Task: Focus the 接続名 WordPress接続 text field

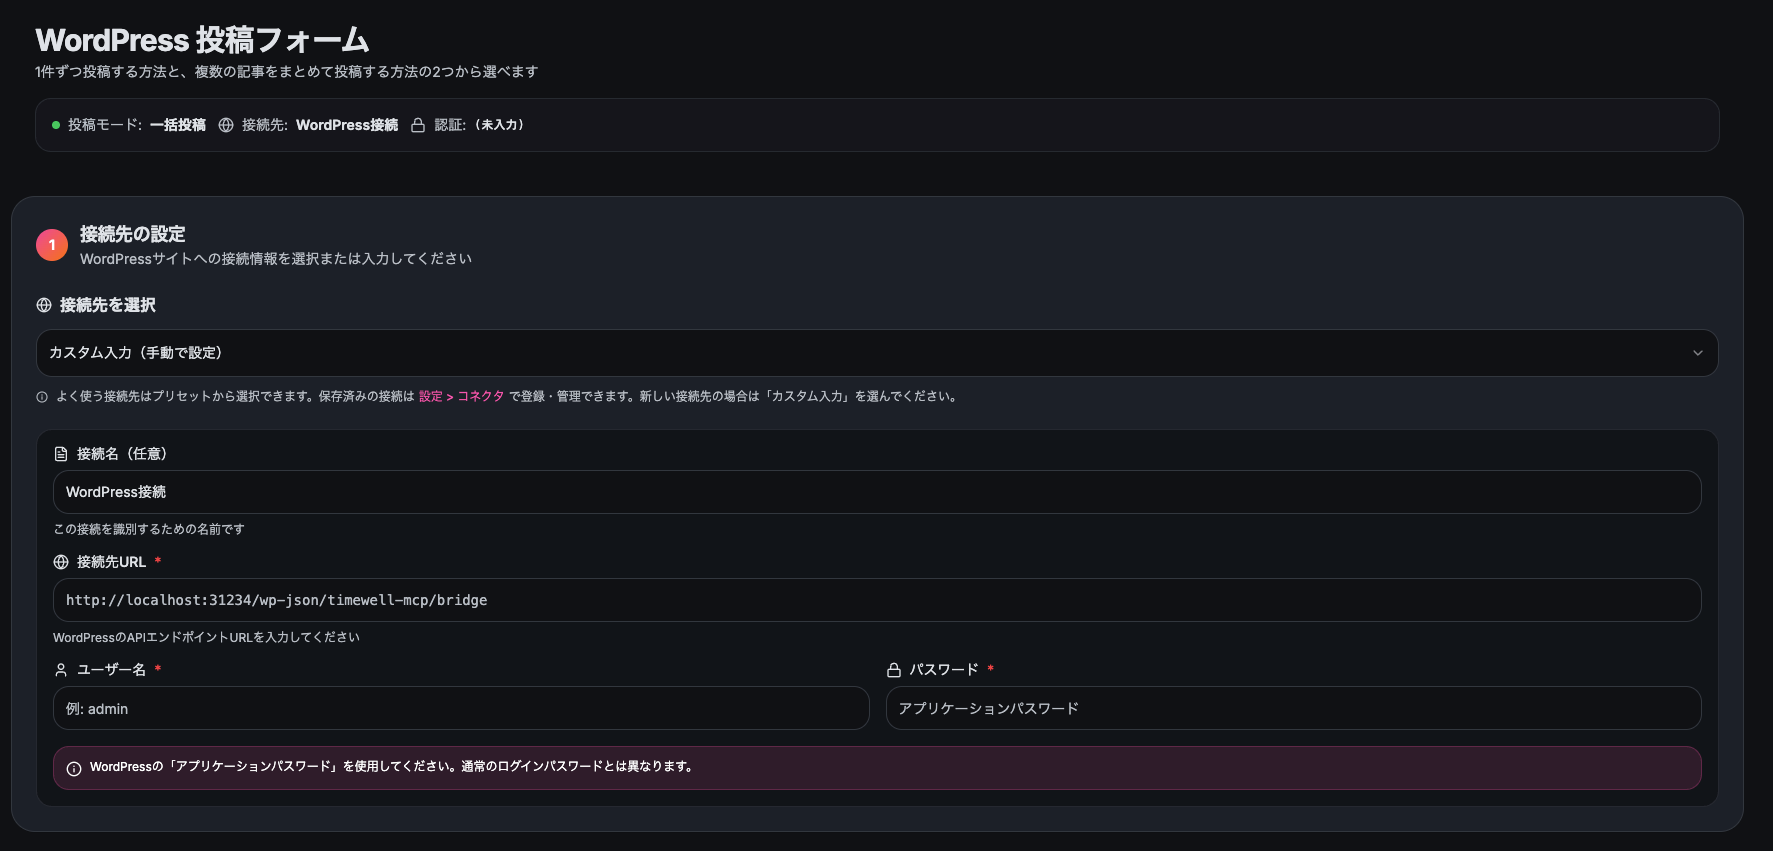Action: (x=876, y=492)
